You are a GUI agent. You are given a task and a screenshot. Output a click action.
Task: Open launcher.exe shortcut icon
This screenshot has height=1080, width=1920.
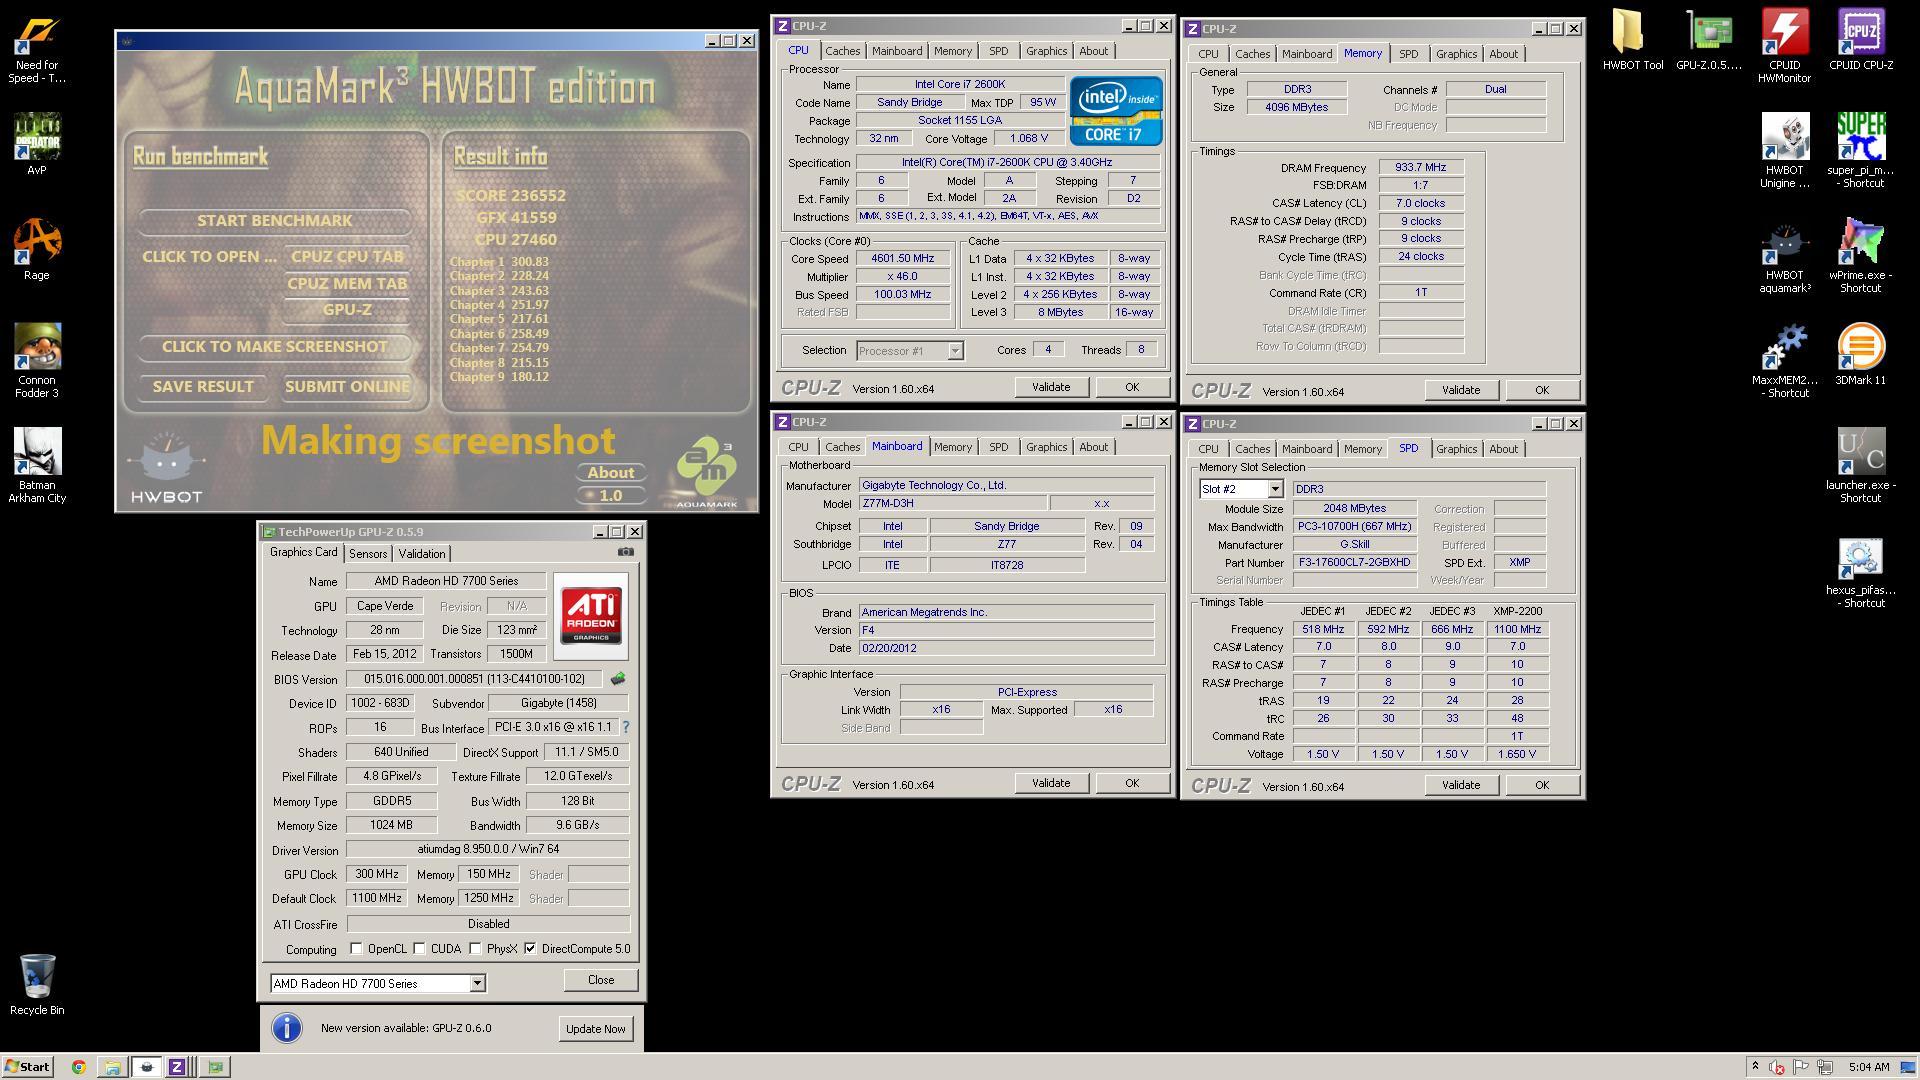click(x=1861, y=466)
